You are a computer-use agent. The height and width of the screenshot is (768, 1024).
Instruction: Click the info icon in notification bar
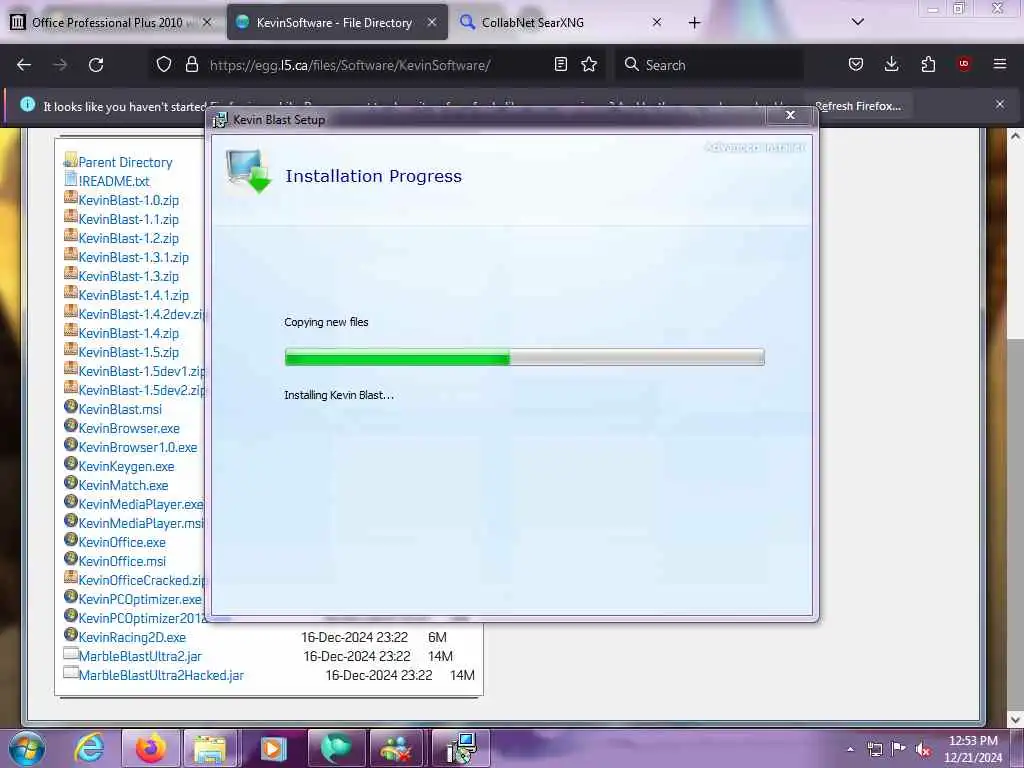[27, 104]
